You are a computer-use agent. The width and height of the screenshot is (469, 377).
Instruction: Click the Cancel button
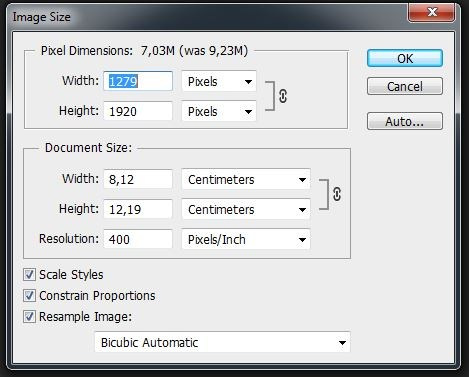click(405, 86)
